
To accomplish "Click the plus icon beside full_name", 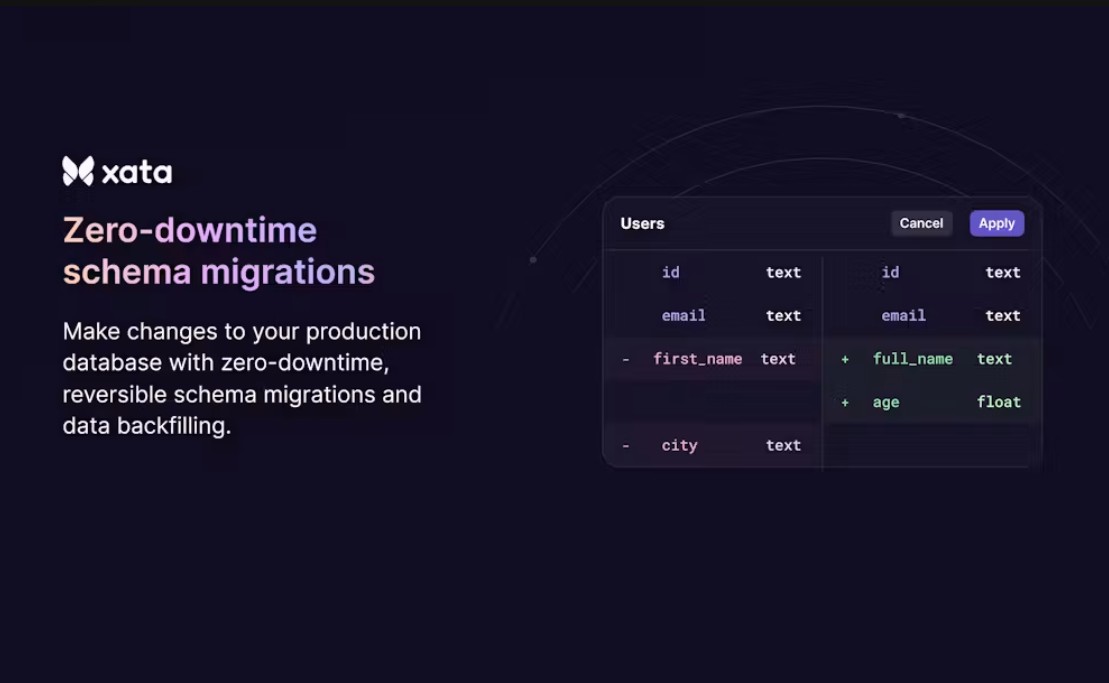I will tap(844, 360).
